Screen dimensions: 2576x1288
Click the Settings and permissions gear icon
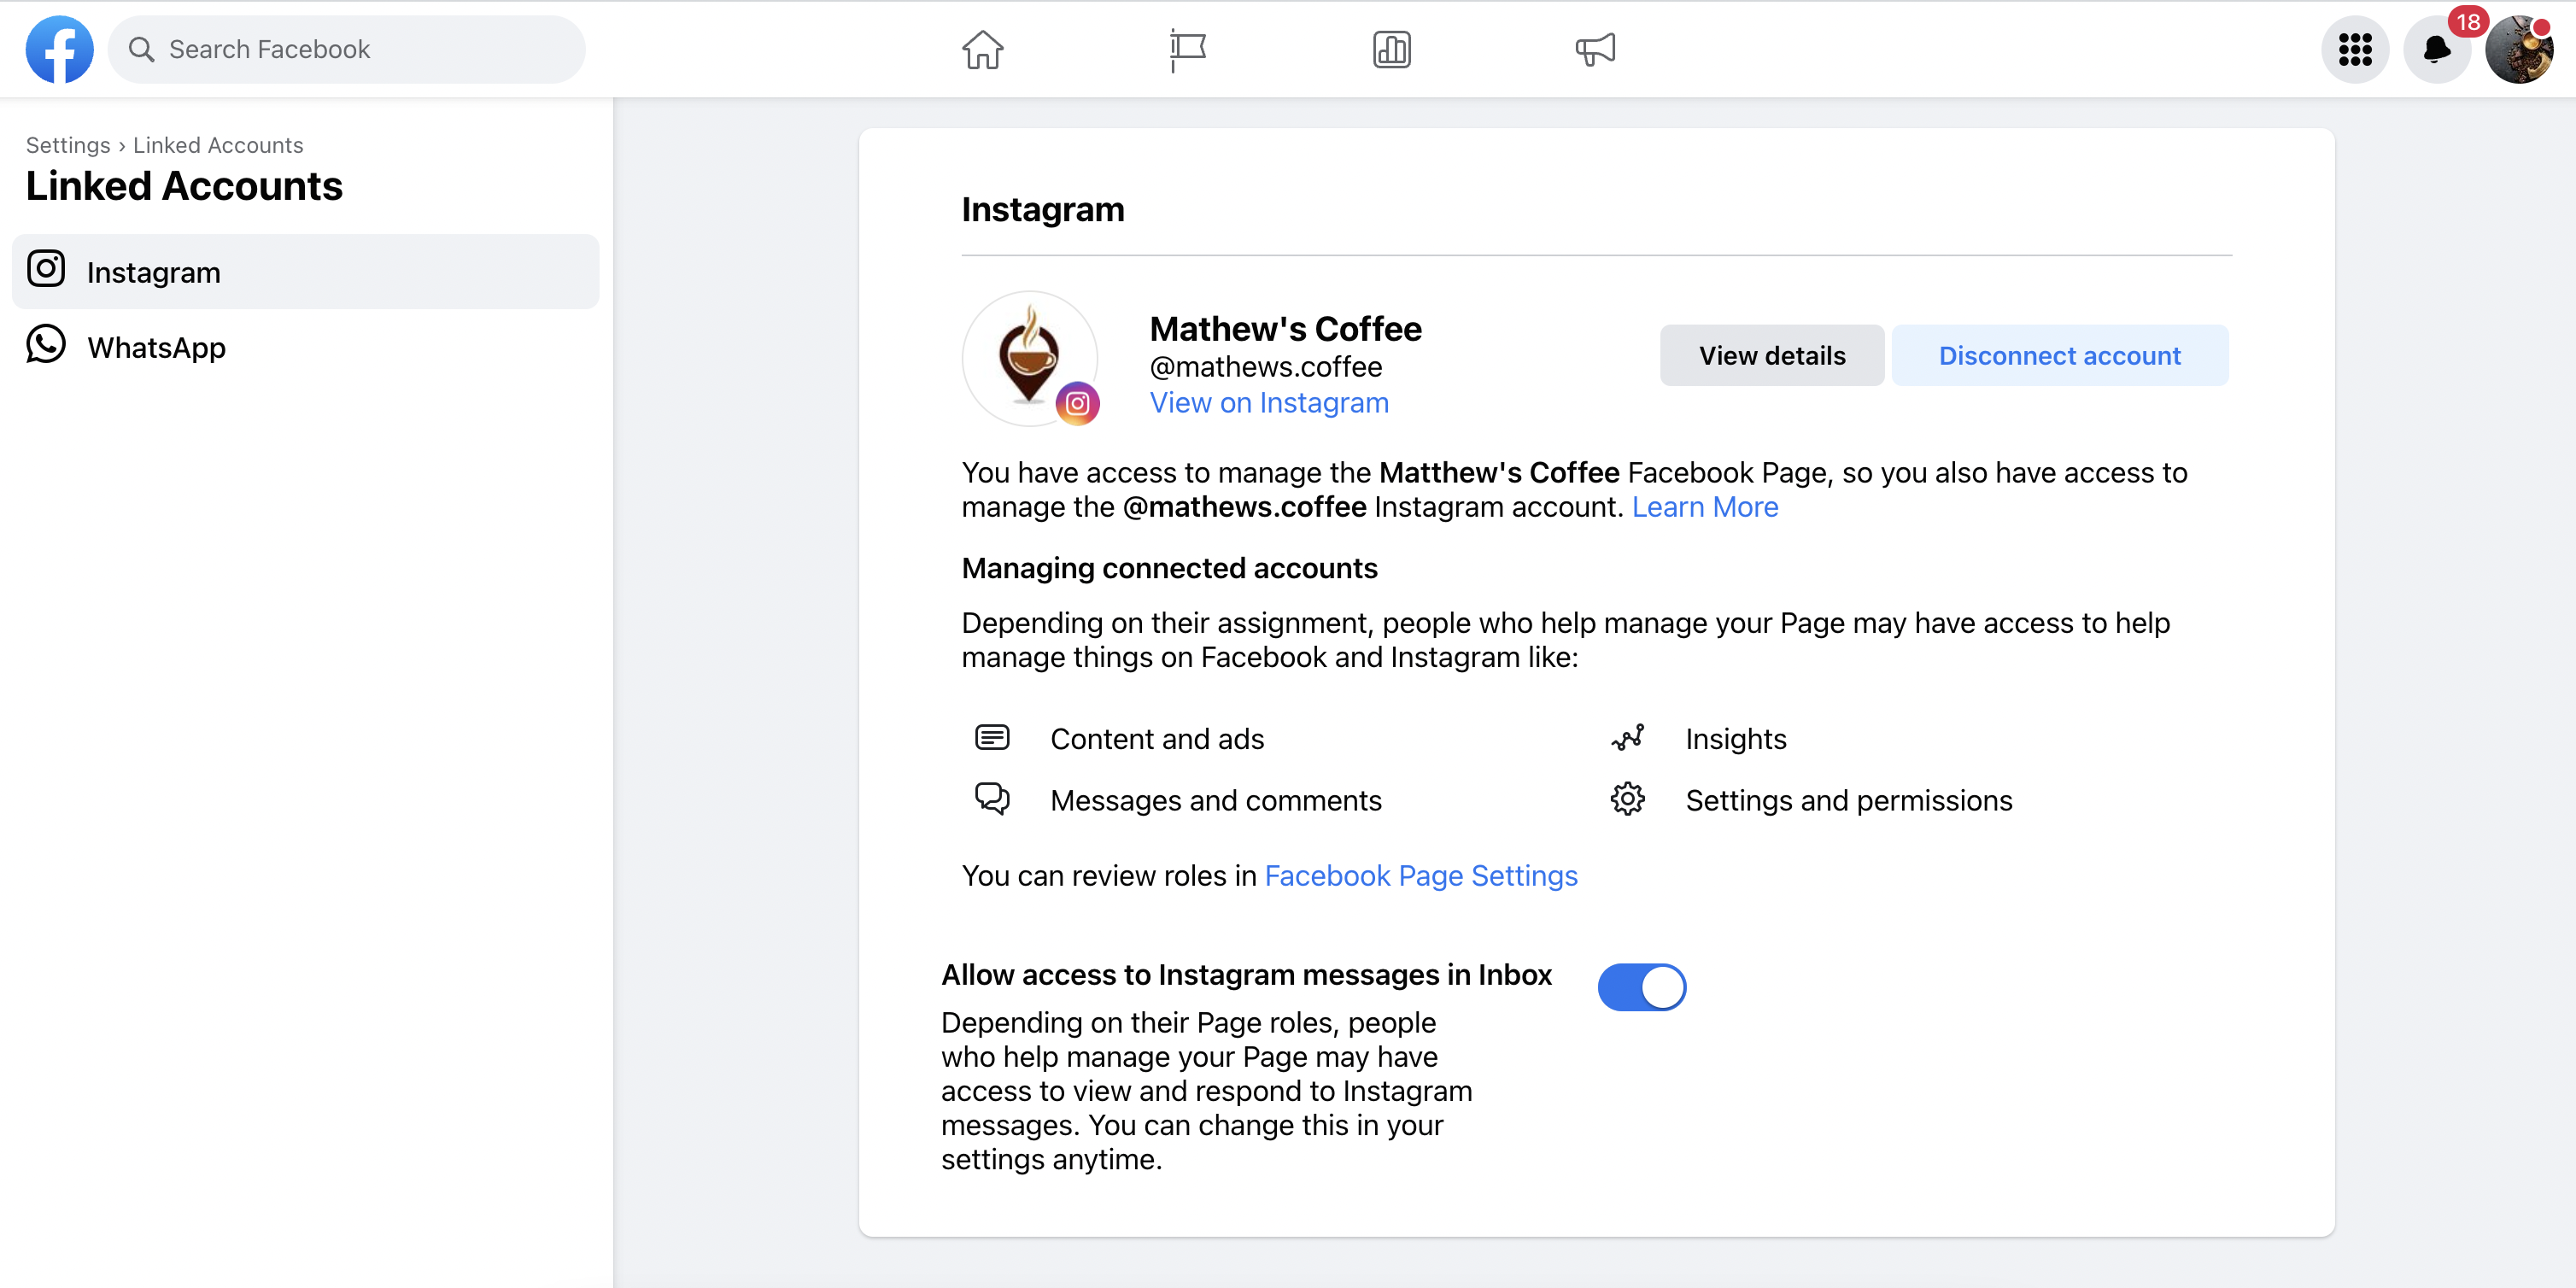coord(1627,799)
